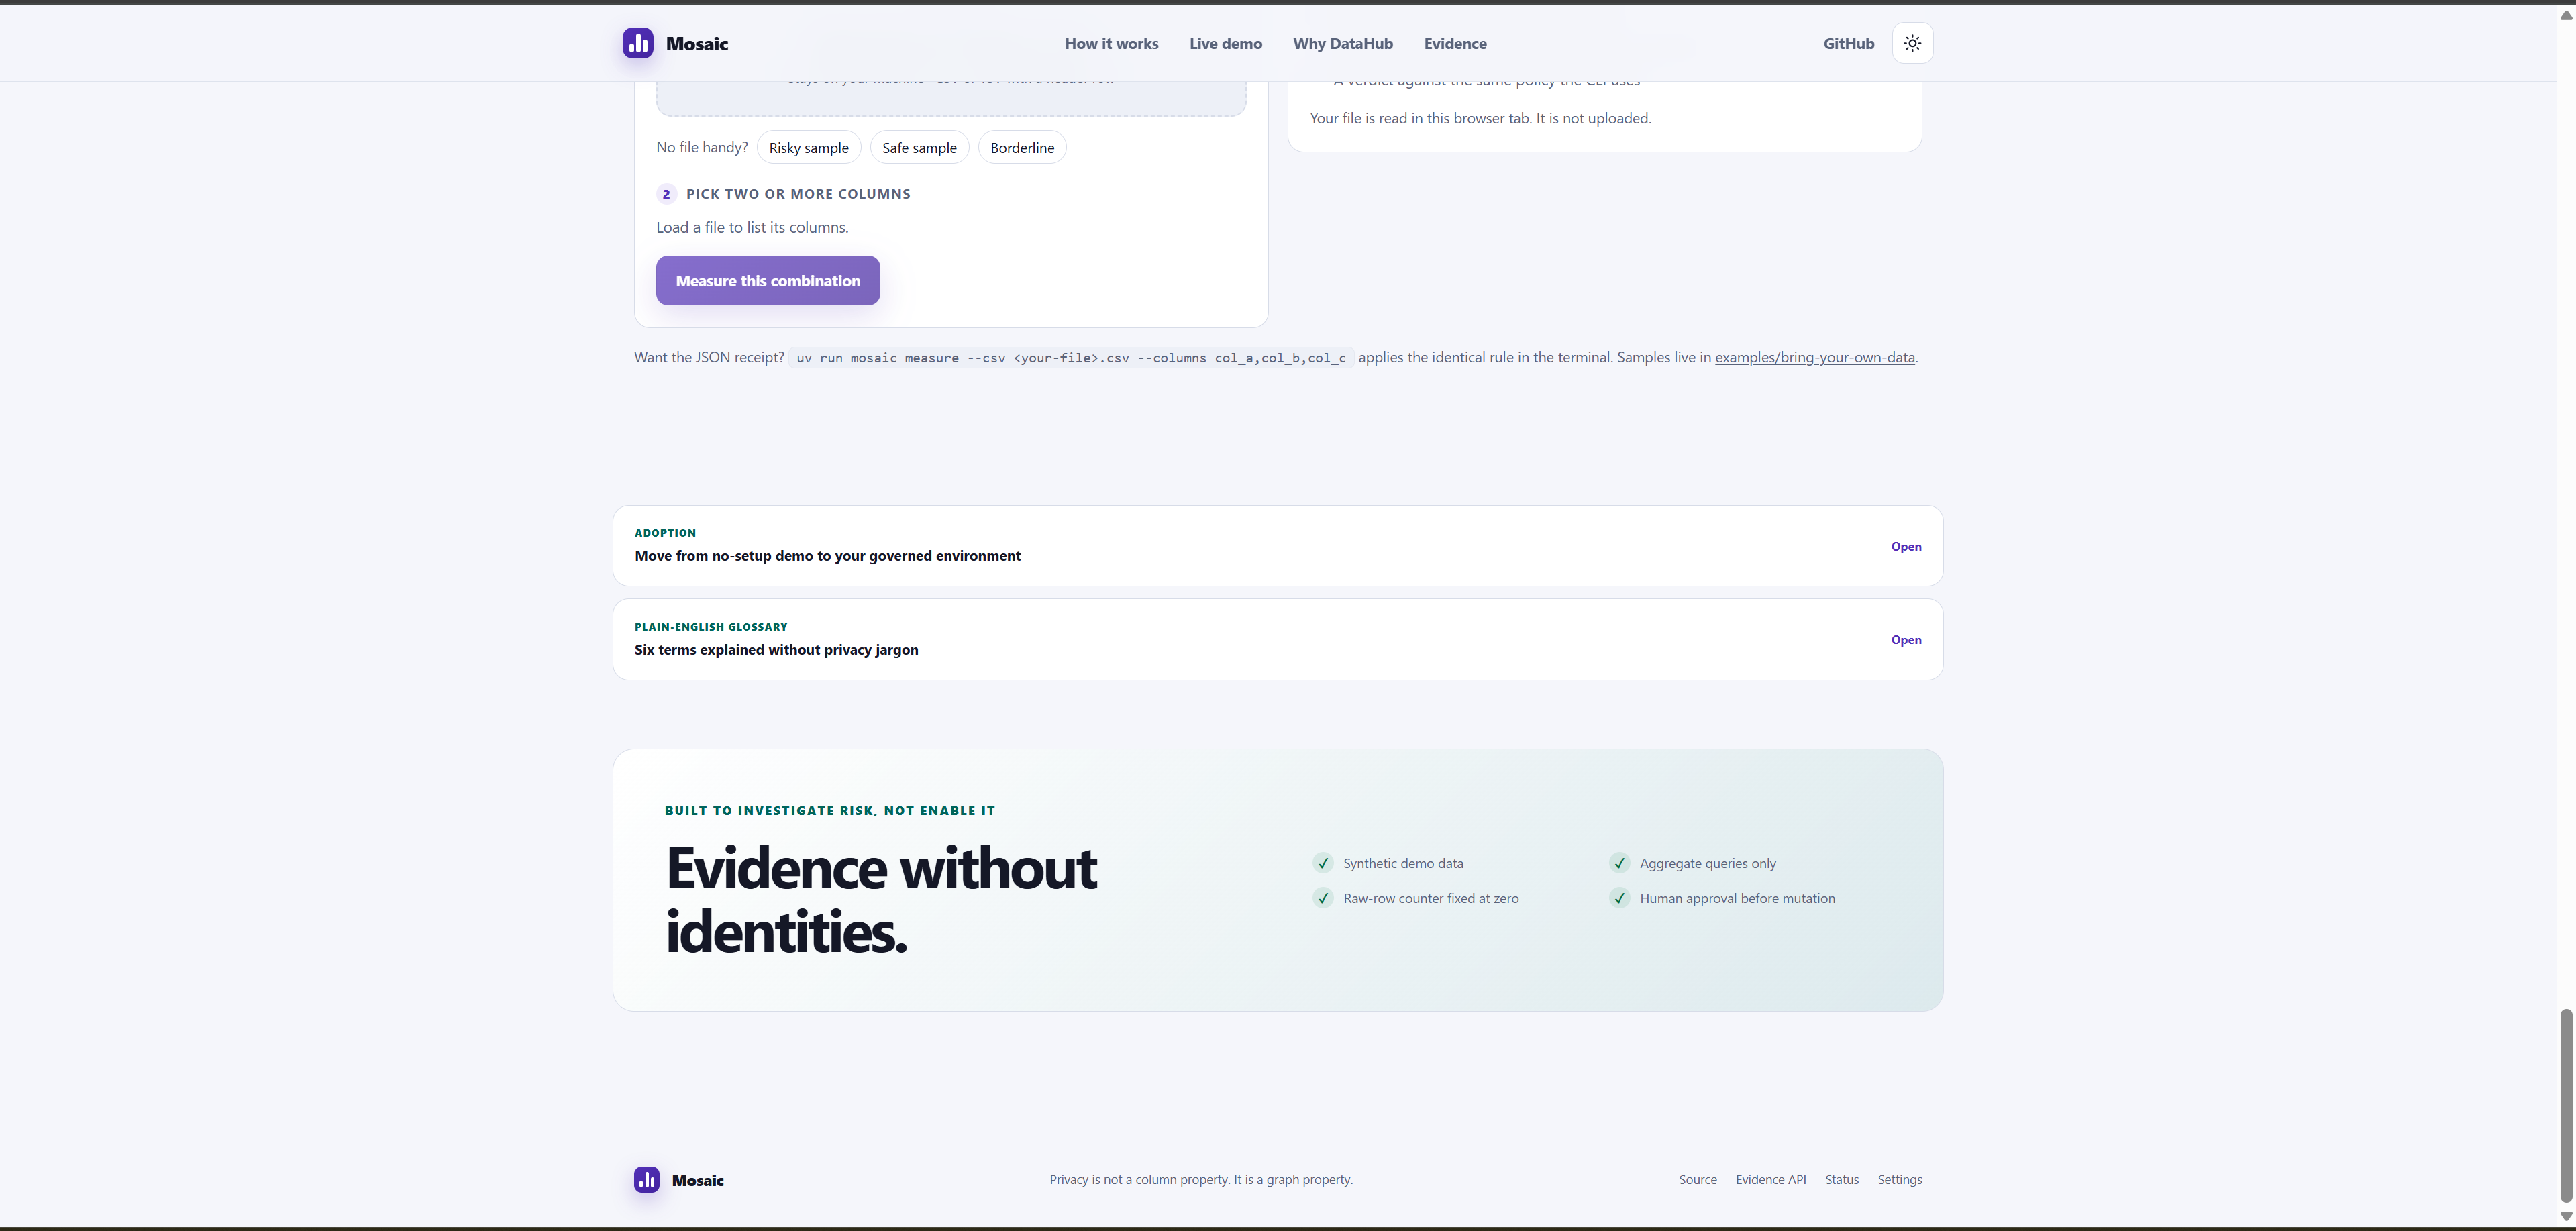The height and width of the screenshot is (1231, 2576).
Task: Open the Source footer link
Action: point(1697,1180)
